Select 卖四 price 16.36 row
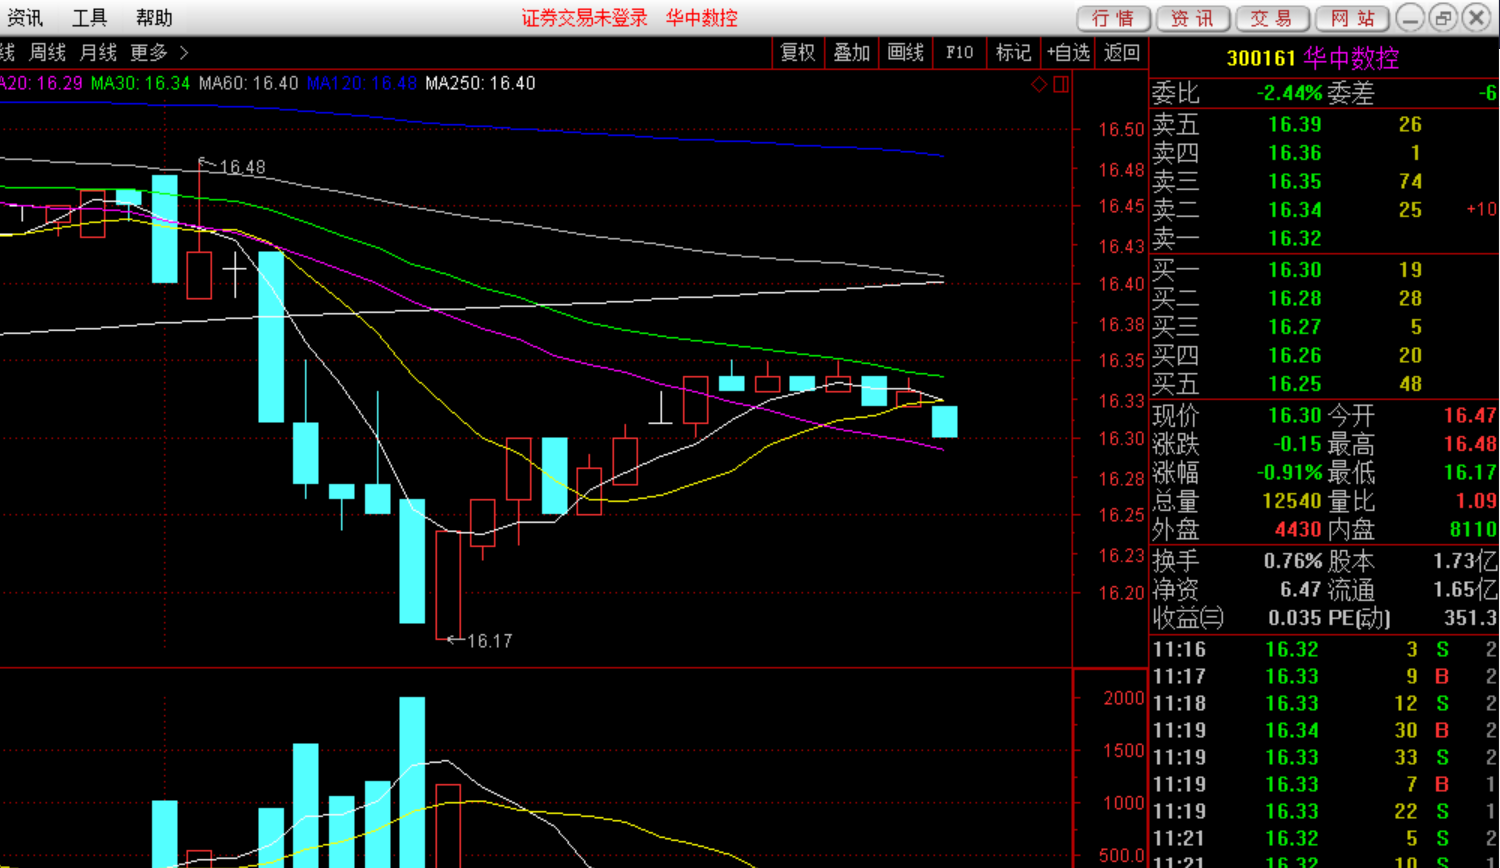 click(x=1324, y=153)
